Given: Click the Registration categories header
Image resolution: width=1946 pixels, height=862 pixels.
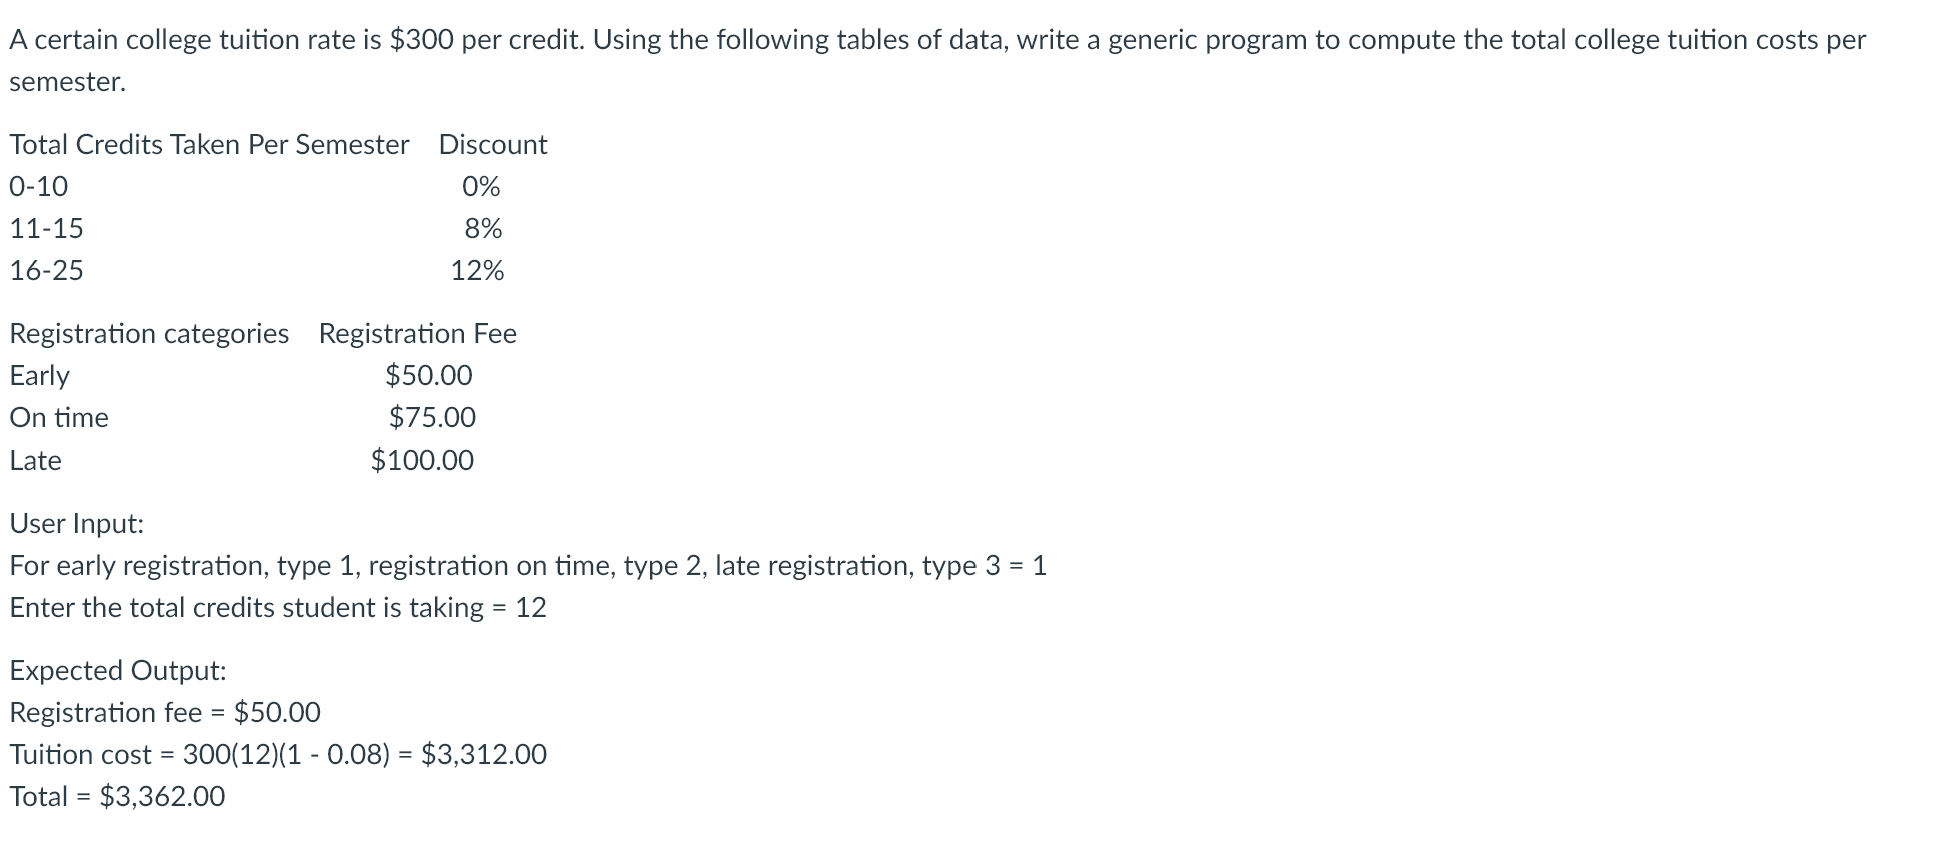Looking at the screenshot, I should 149,334.
